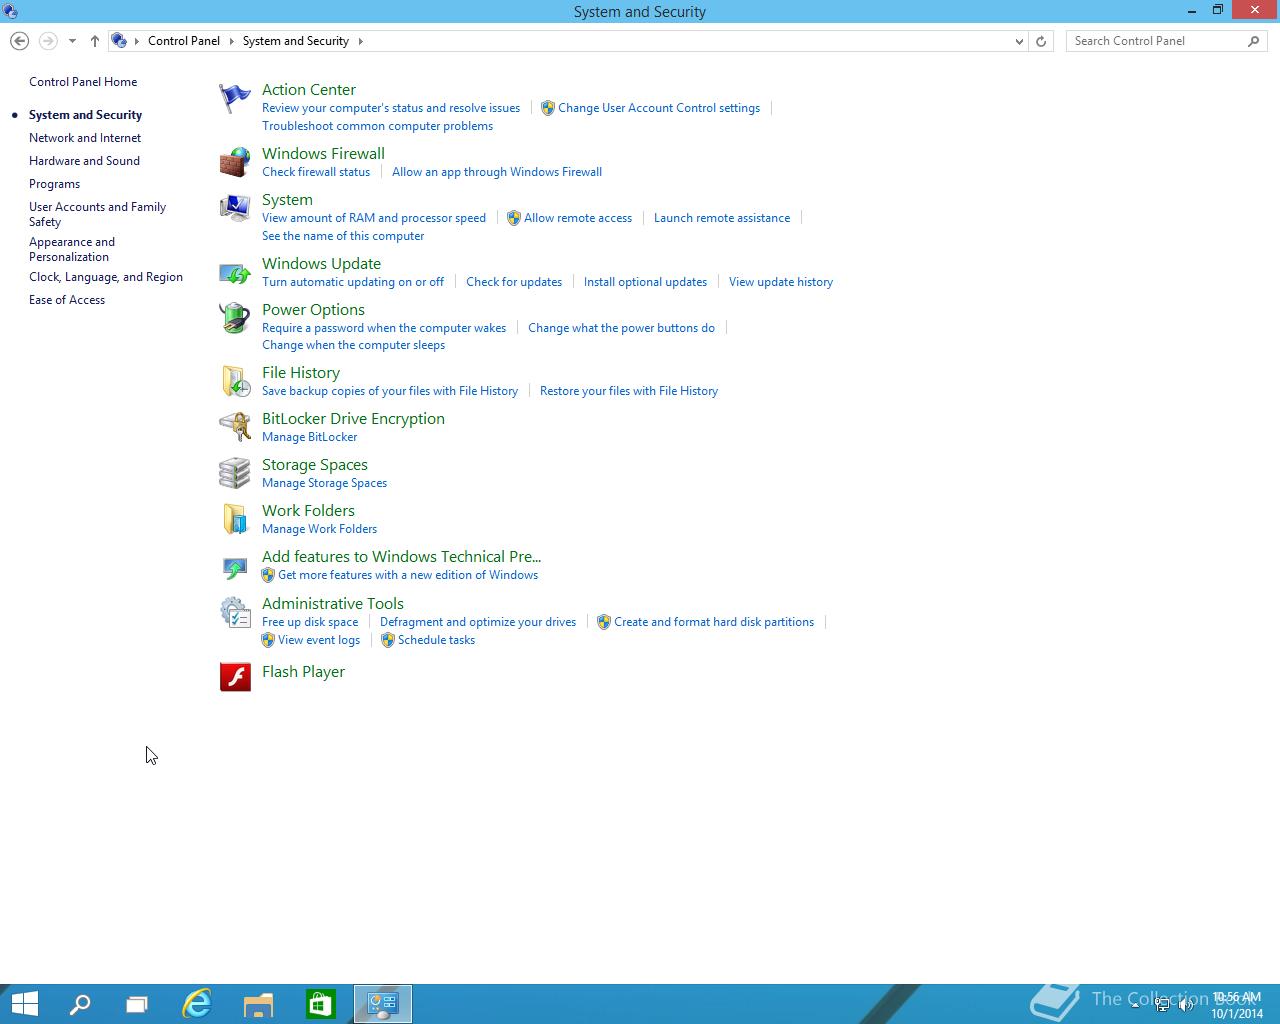Open the Administrative Tools icon
This screenshot has width=1280, height=1024.
235,612
